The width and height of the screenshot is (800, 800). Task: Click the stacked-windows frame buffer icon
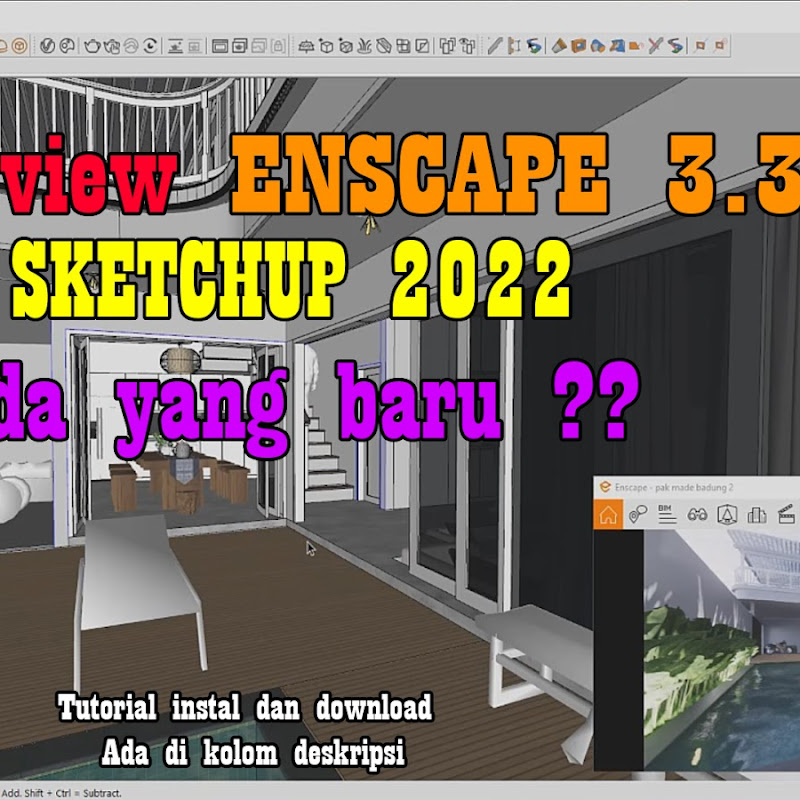pos(239,46)
